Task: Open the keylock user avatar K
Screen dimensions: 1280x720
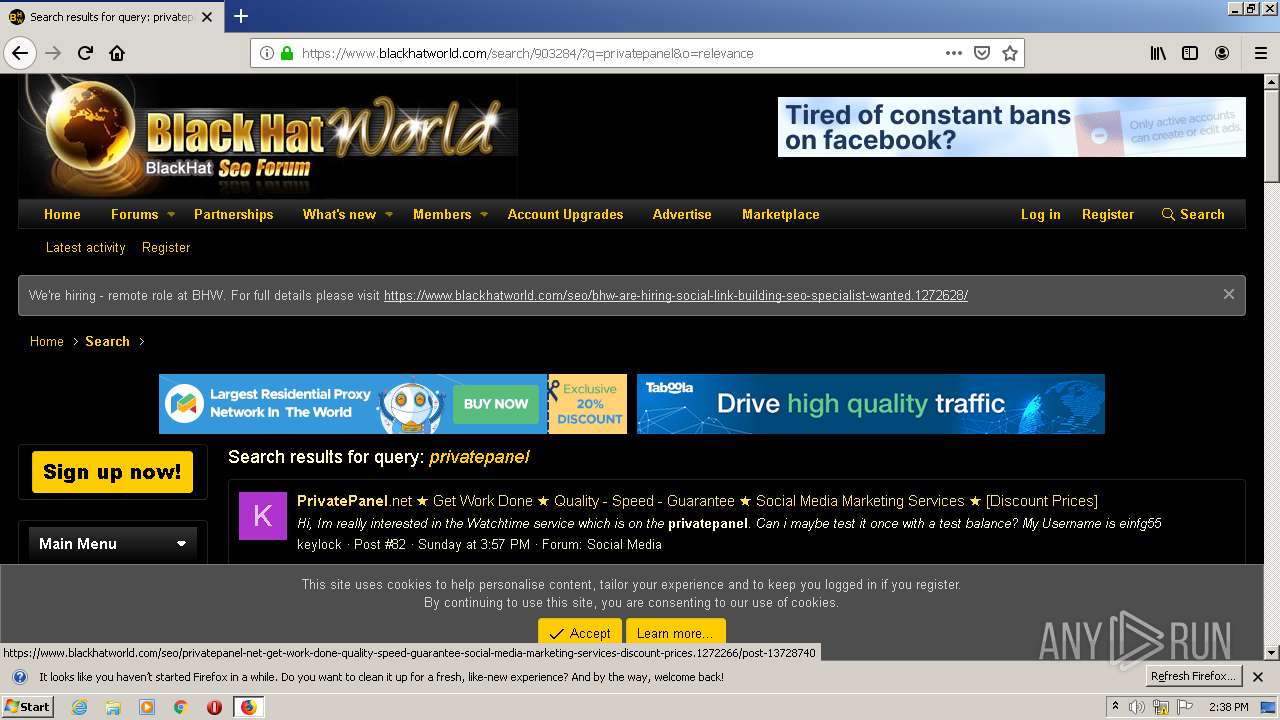Action: coord(263,516)
